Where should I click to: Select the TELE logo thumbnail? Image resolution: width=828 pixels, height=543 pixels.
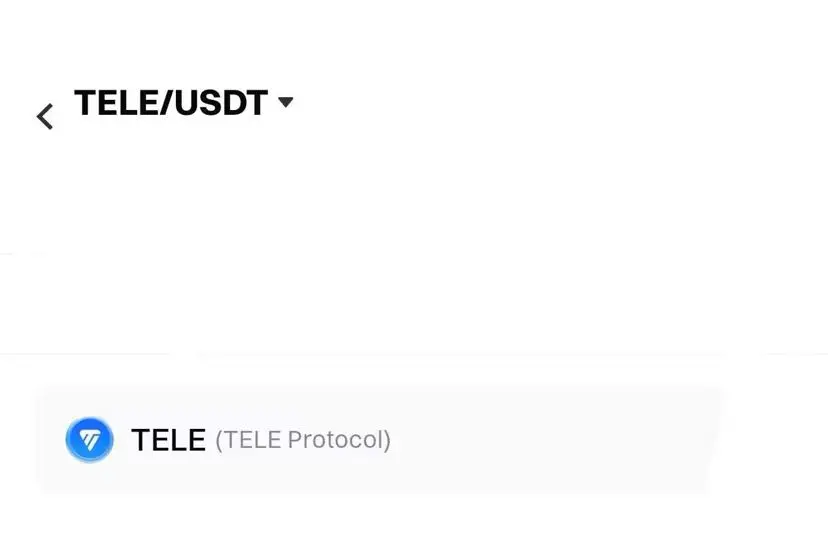(x=89, y=439)
